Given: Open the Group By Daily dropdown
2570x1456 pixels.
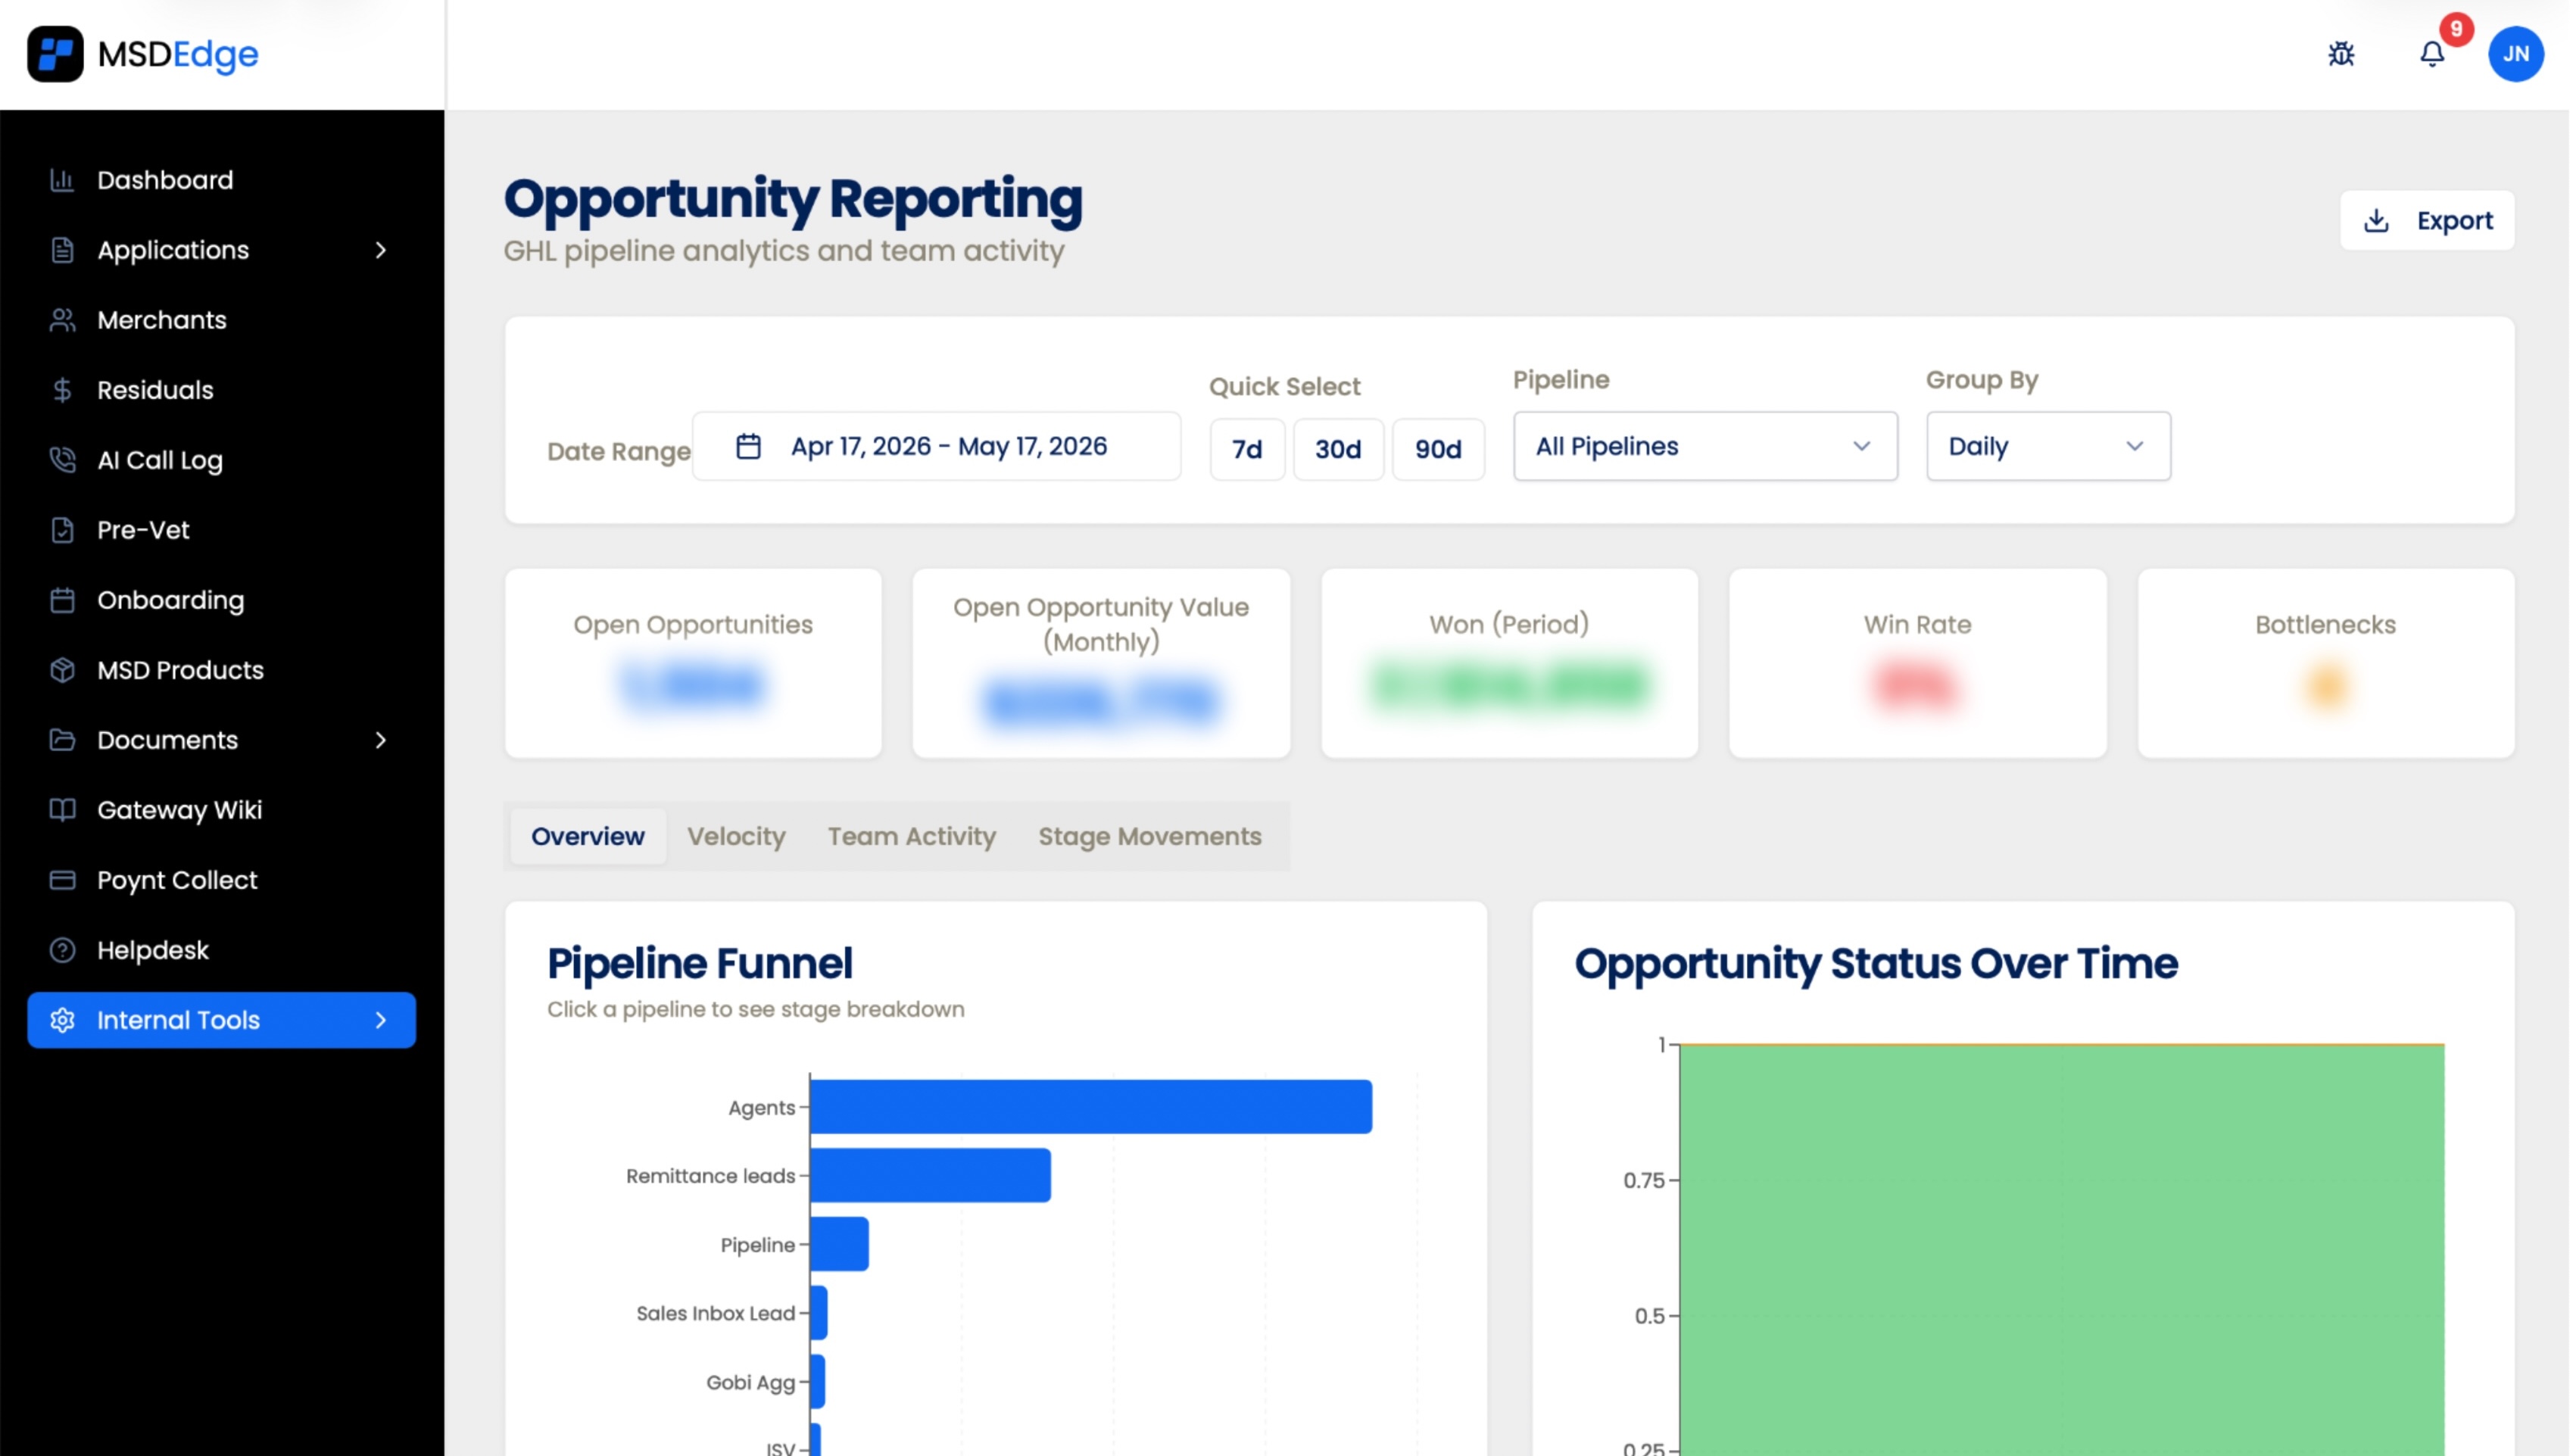Looking at the screenshot, I should point(2048,446).
